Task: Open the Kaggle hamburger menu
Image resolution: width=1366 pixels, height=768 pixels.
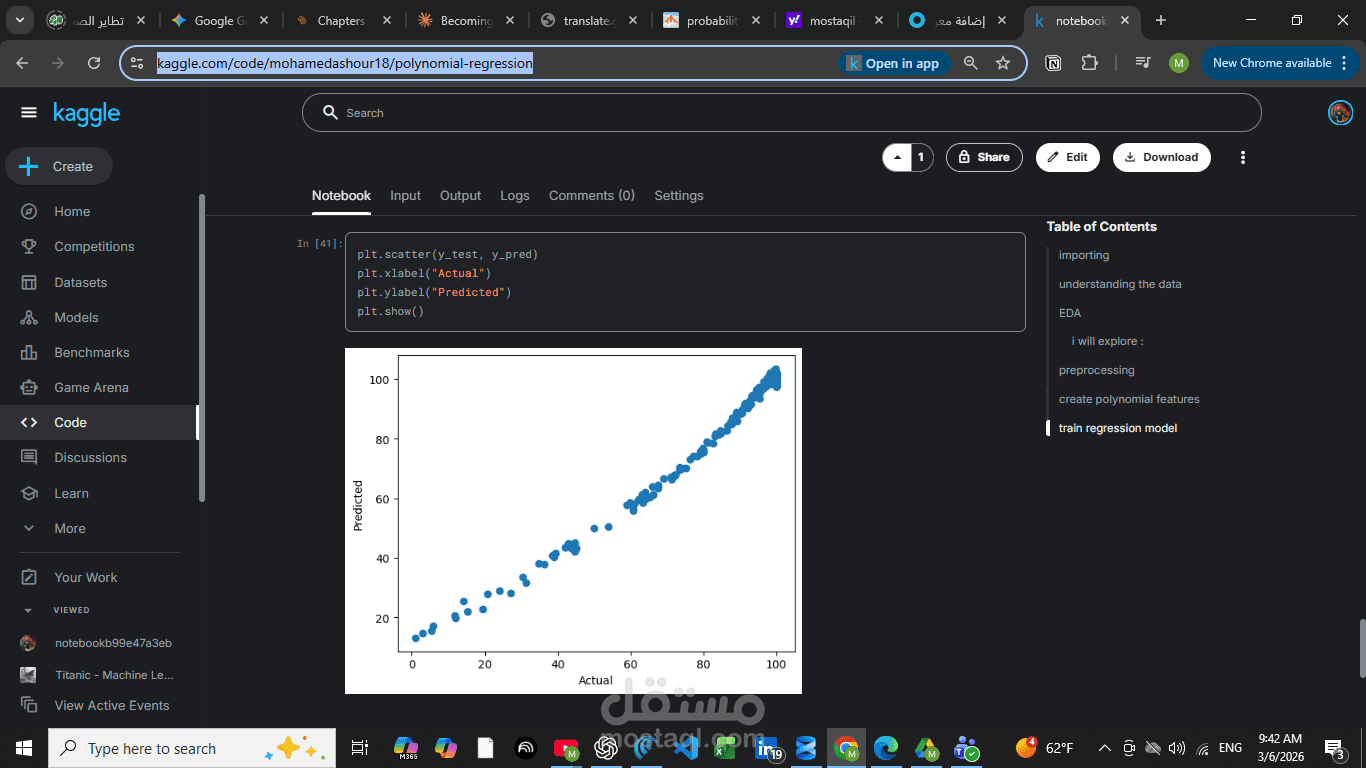Action: point(28,113)
